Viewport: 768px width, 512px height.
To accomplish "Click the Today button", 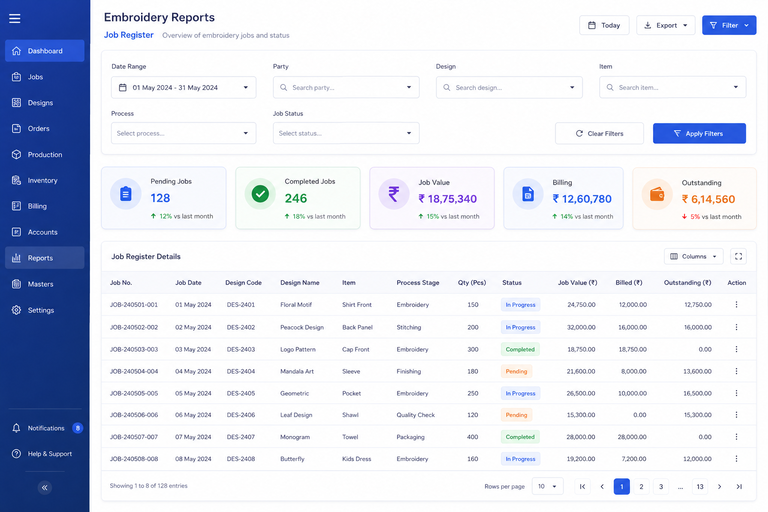I will coord(604,25).
